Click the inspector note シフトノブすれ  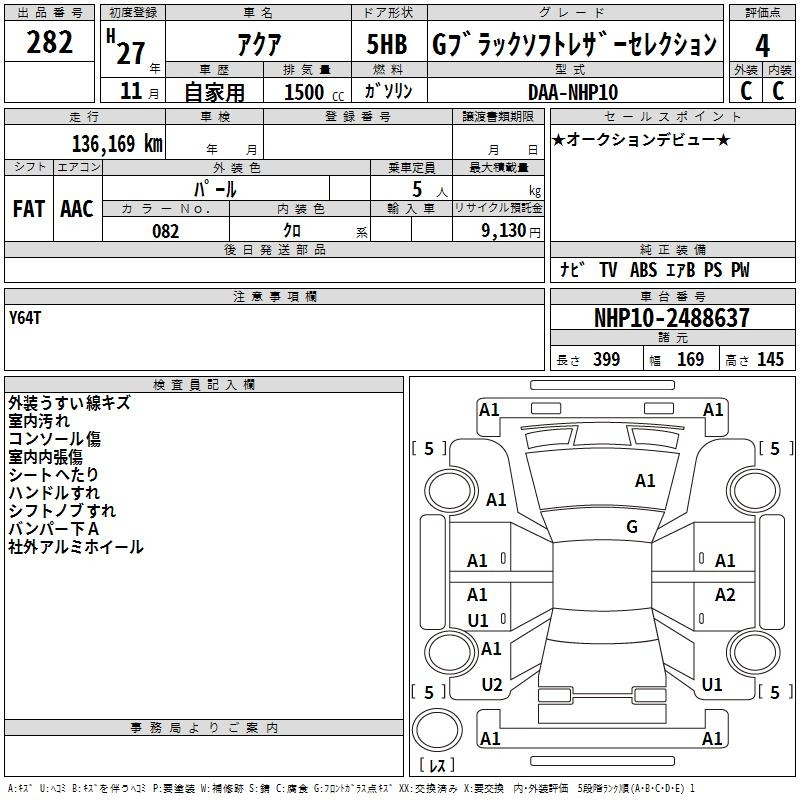tap(62, 511)
